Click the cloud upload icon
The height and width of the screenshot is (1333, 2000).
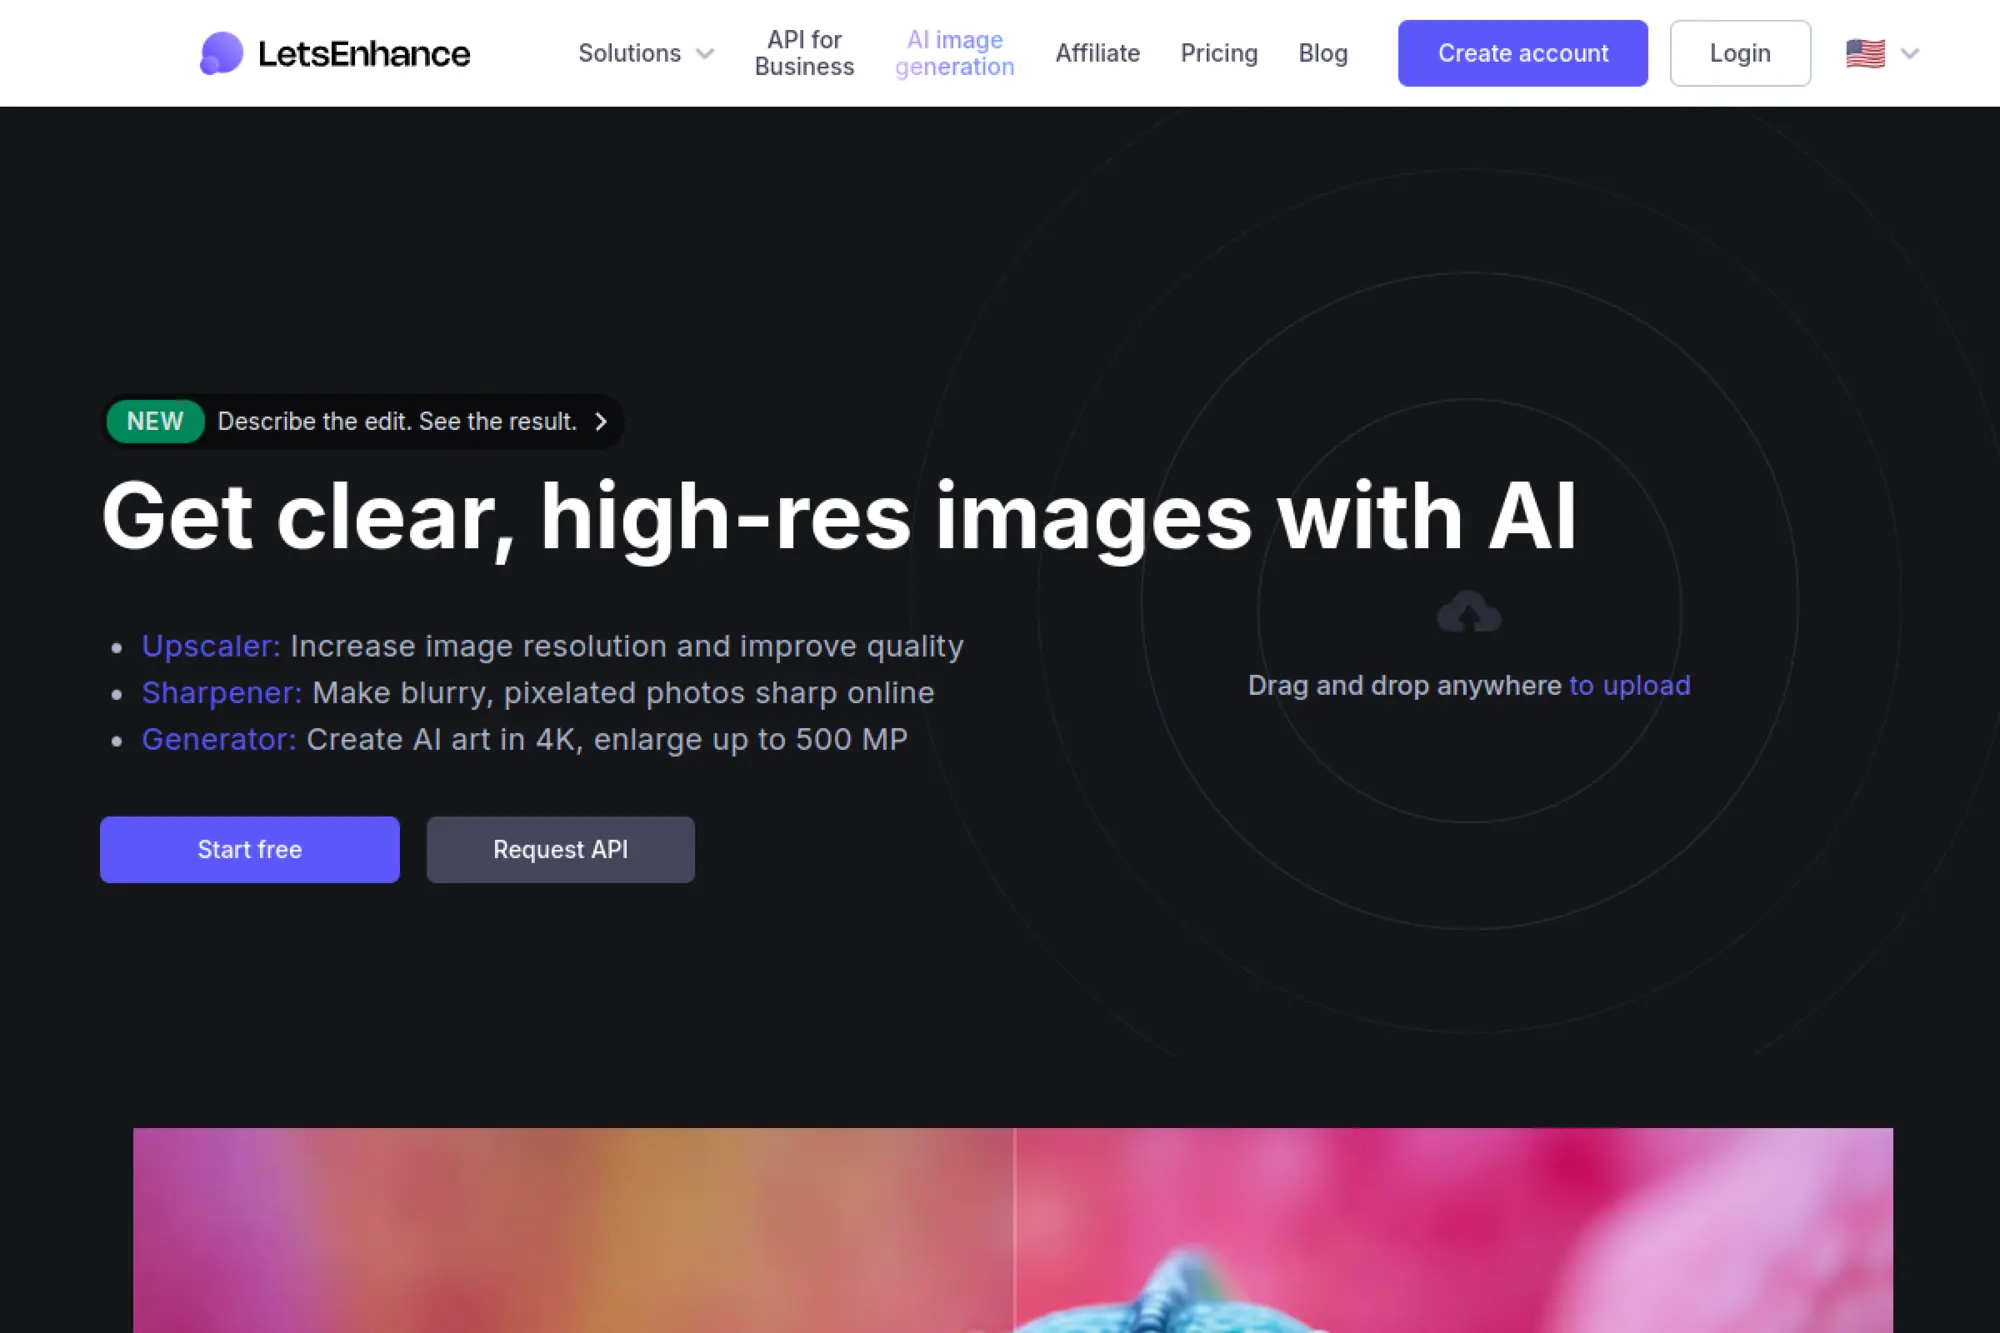pyautogui.click(x=1469, y=612)
